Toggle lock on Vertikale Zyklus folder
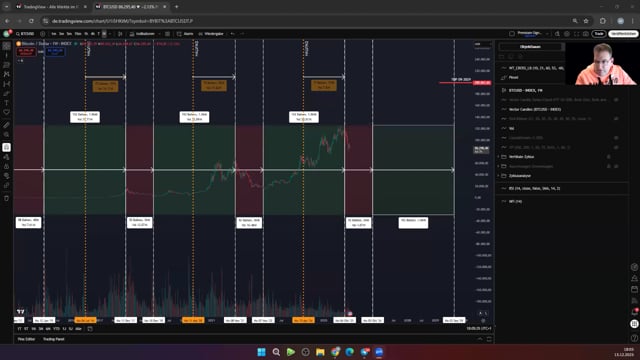 click(x=609, y=157)
